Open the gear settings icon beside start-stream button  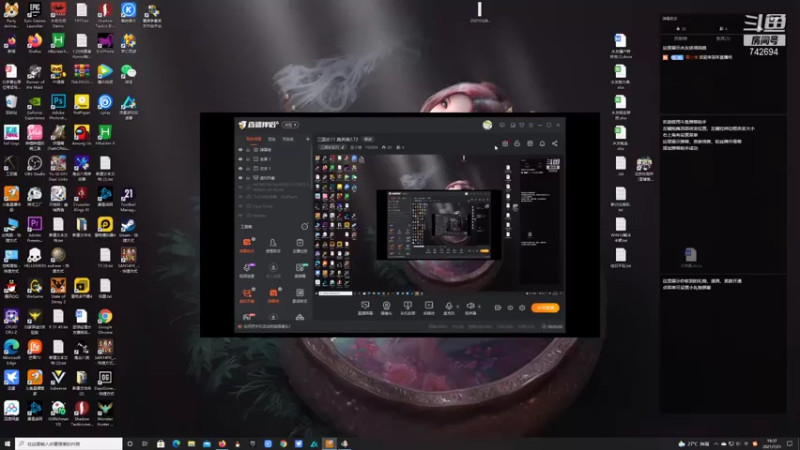click(x=522, y=308)
